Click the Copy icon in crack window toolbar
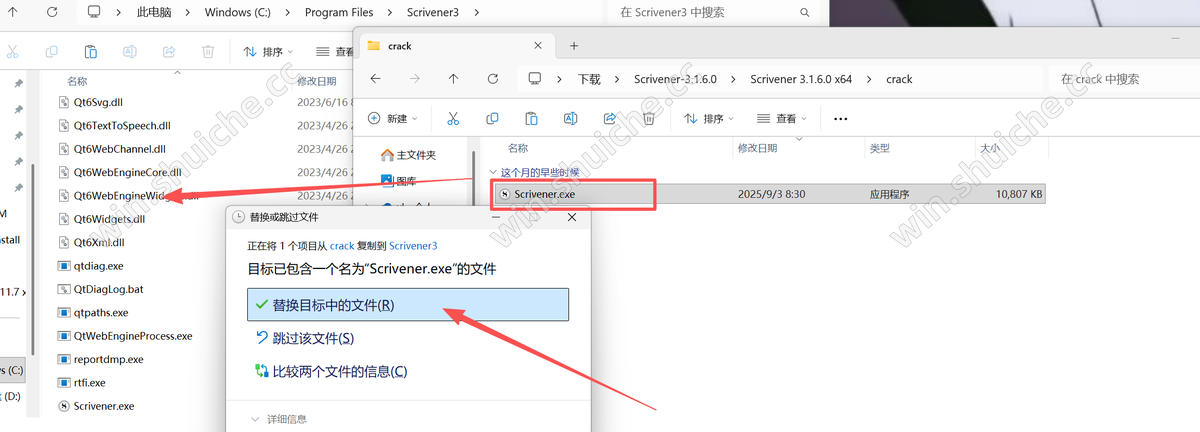The width and height of the screenshot is (1200, 432). pyautogui.click(x=491, y=118)
